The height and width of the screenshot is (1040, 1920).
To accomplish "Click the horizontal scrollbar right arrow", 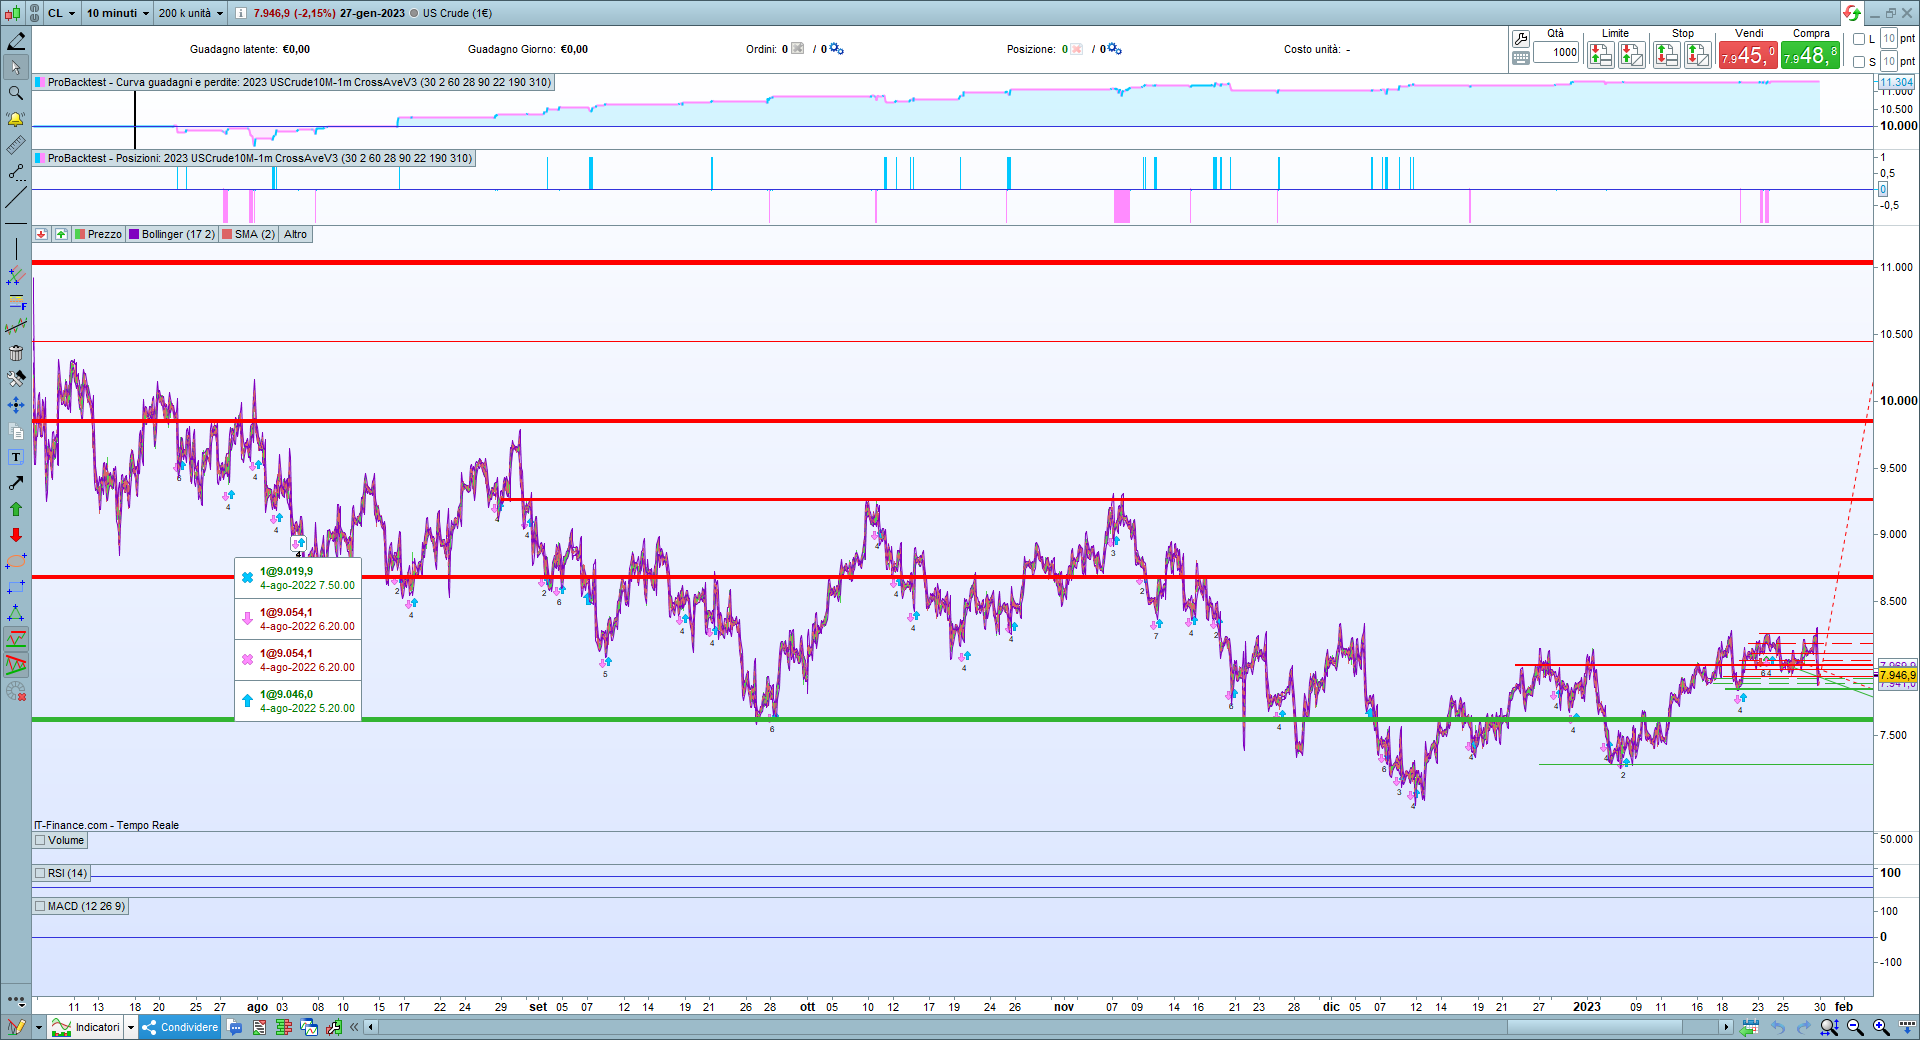I will tap(1725, 1027).
